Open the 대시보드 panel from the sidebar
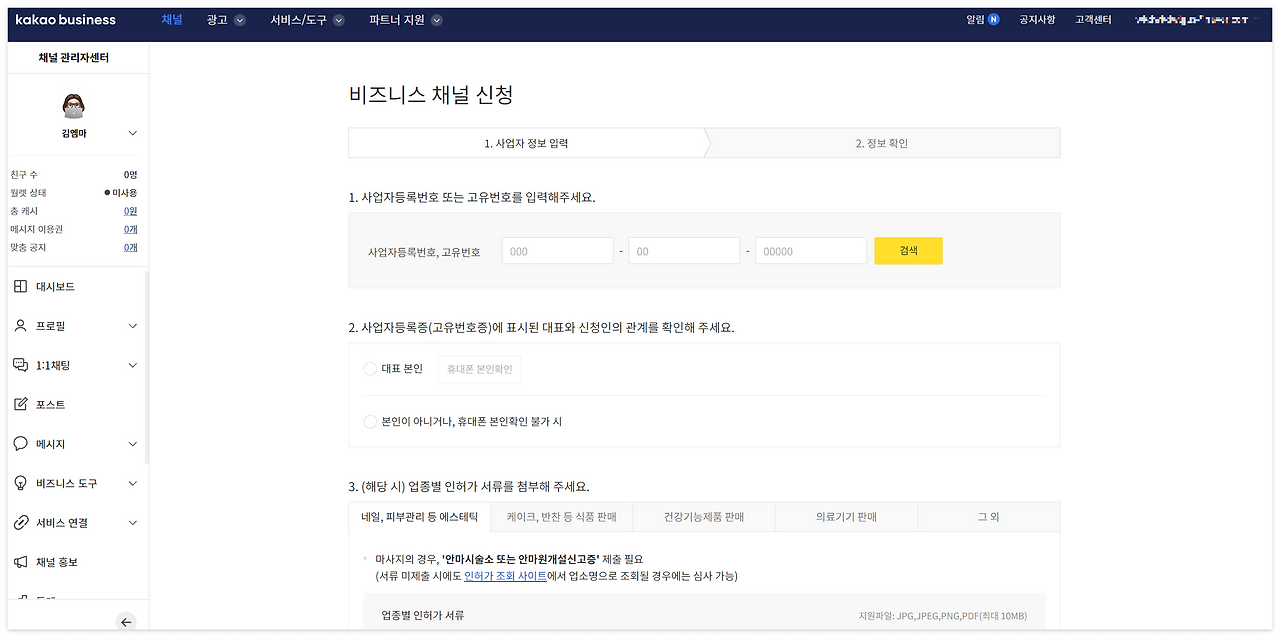The image size is (1280, 637). pos(22,286)
